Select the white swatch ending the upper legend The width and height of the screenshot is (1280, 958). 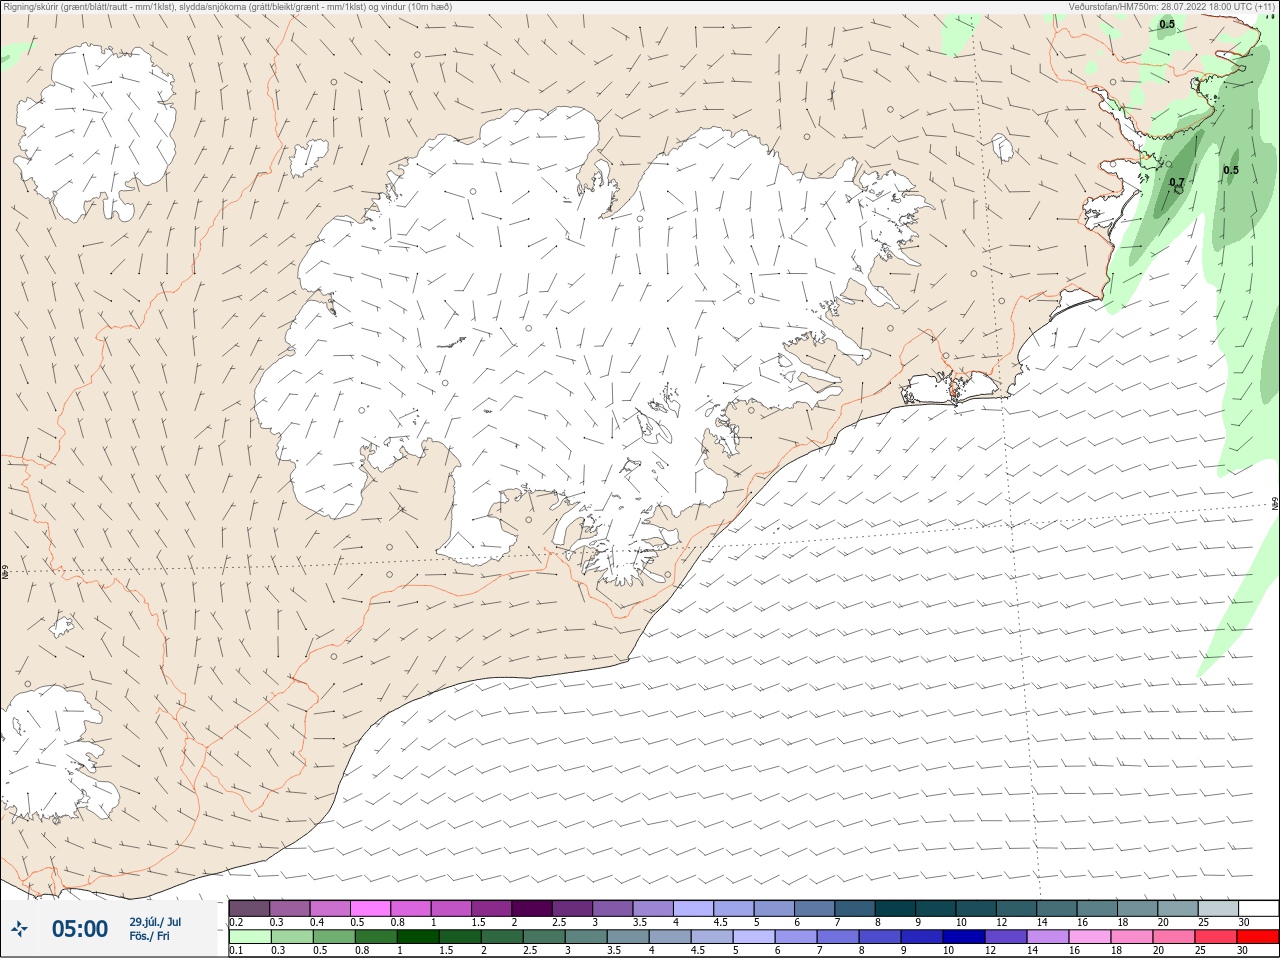pyautogui.click(x=1258, y=908)
